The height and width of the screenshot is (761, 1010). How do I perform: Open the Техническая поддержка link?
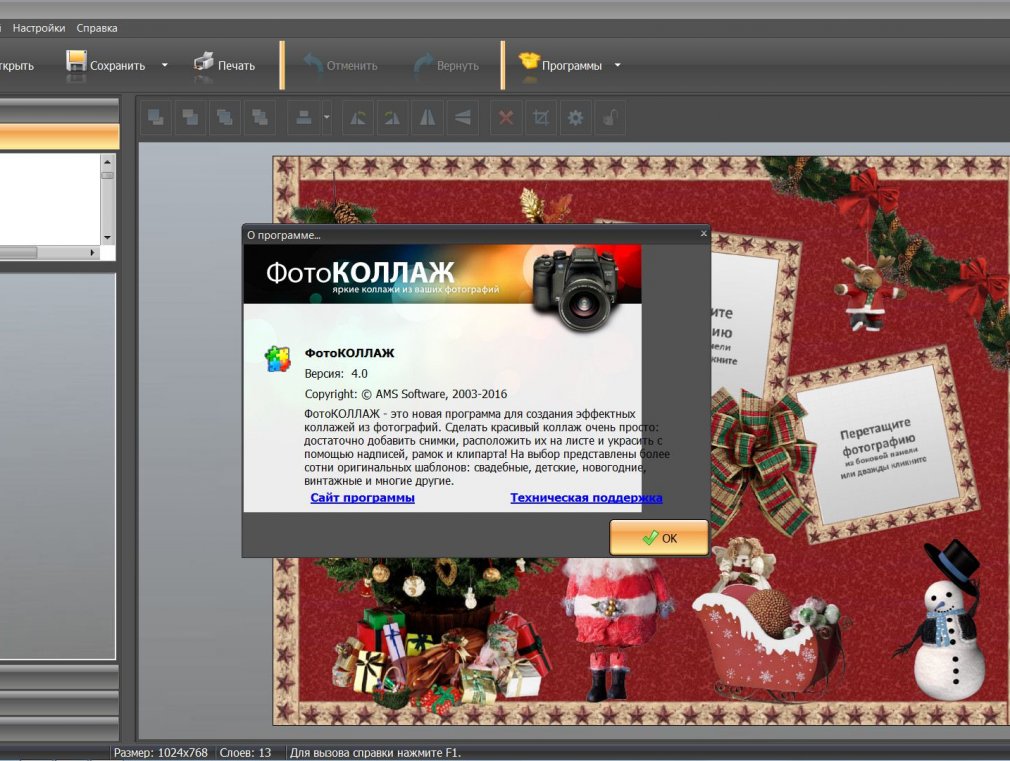click(586, 497)
